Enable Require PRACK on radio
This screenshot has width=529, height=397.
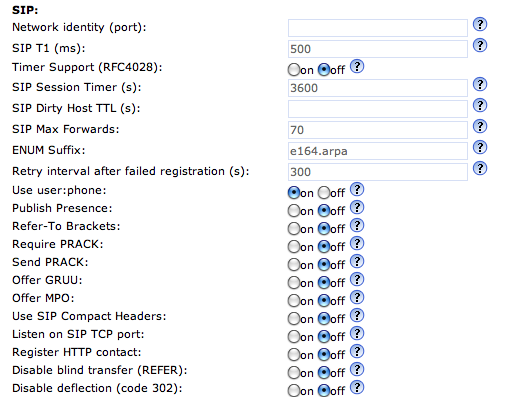(294, 247)
